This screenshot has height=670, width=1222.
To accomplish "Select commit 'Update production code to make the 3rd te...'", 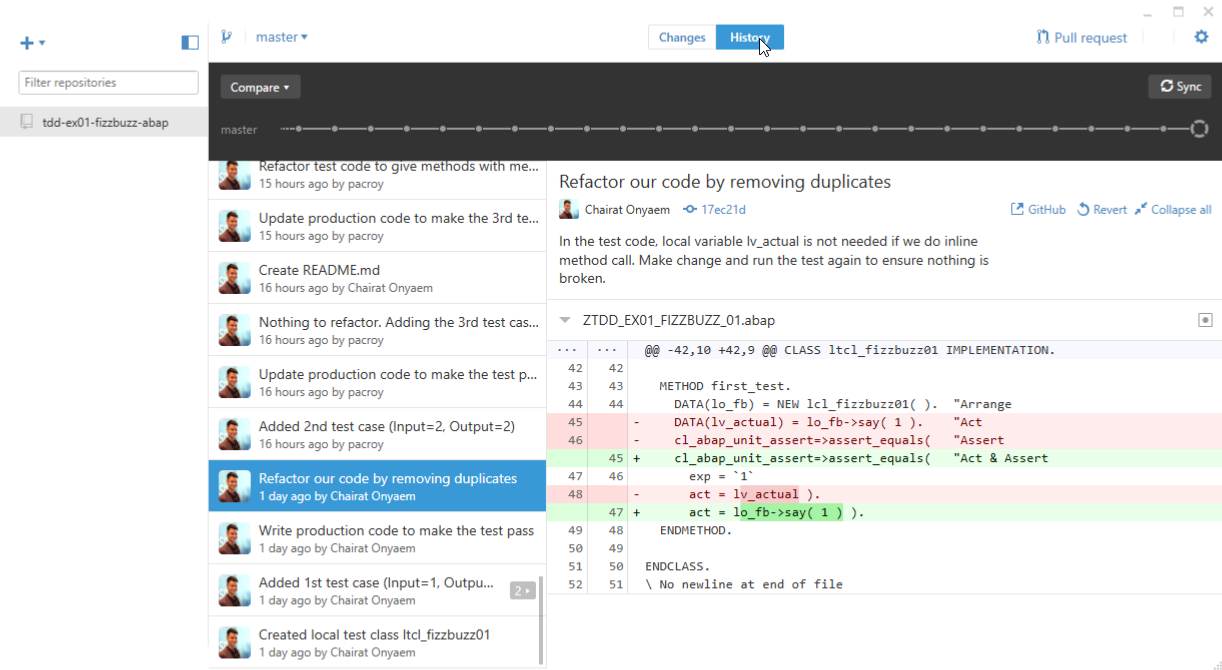I will tap(377, 226).
